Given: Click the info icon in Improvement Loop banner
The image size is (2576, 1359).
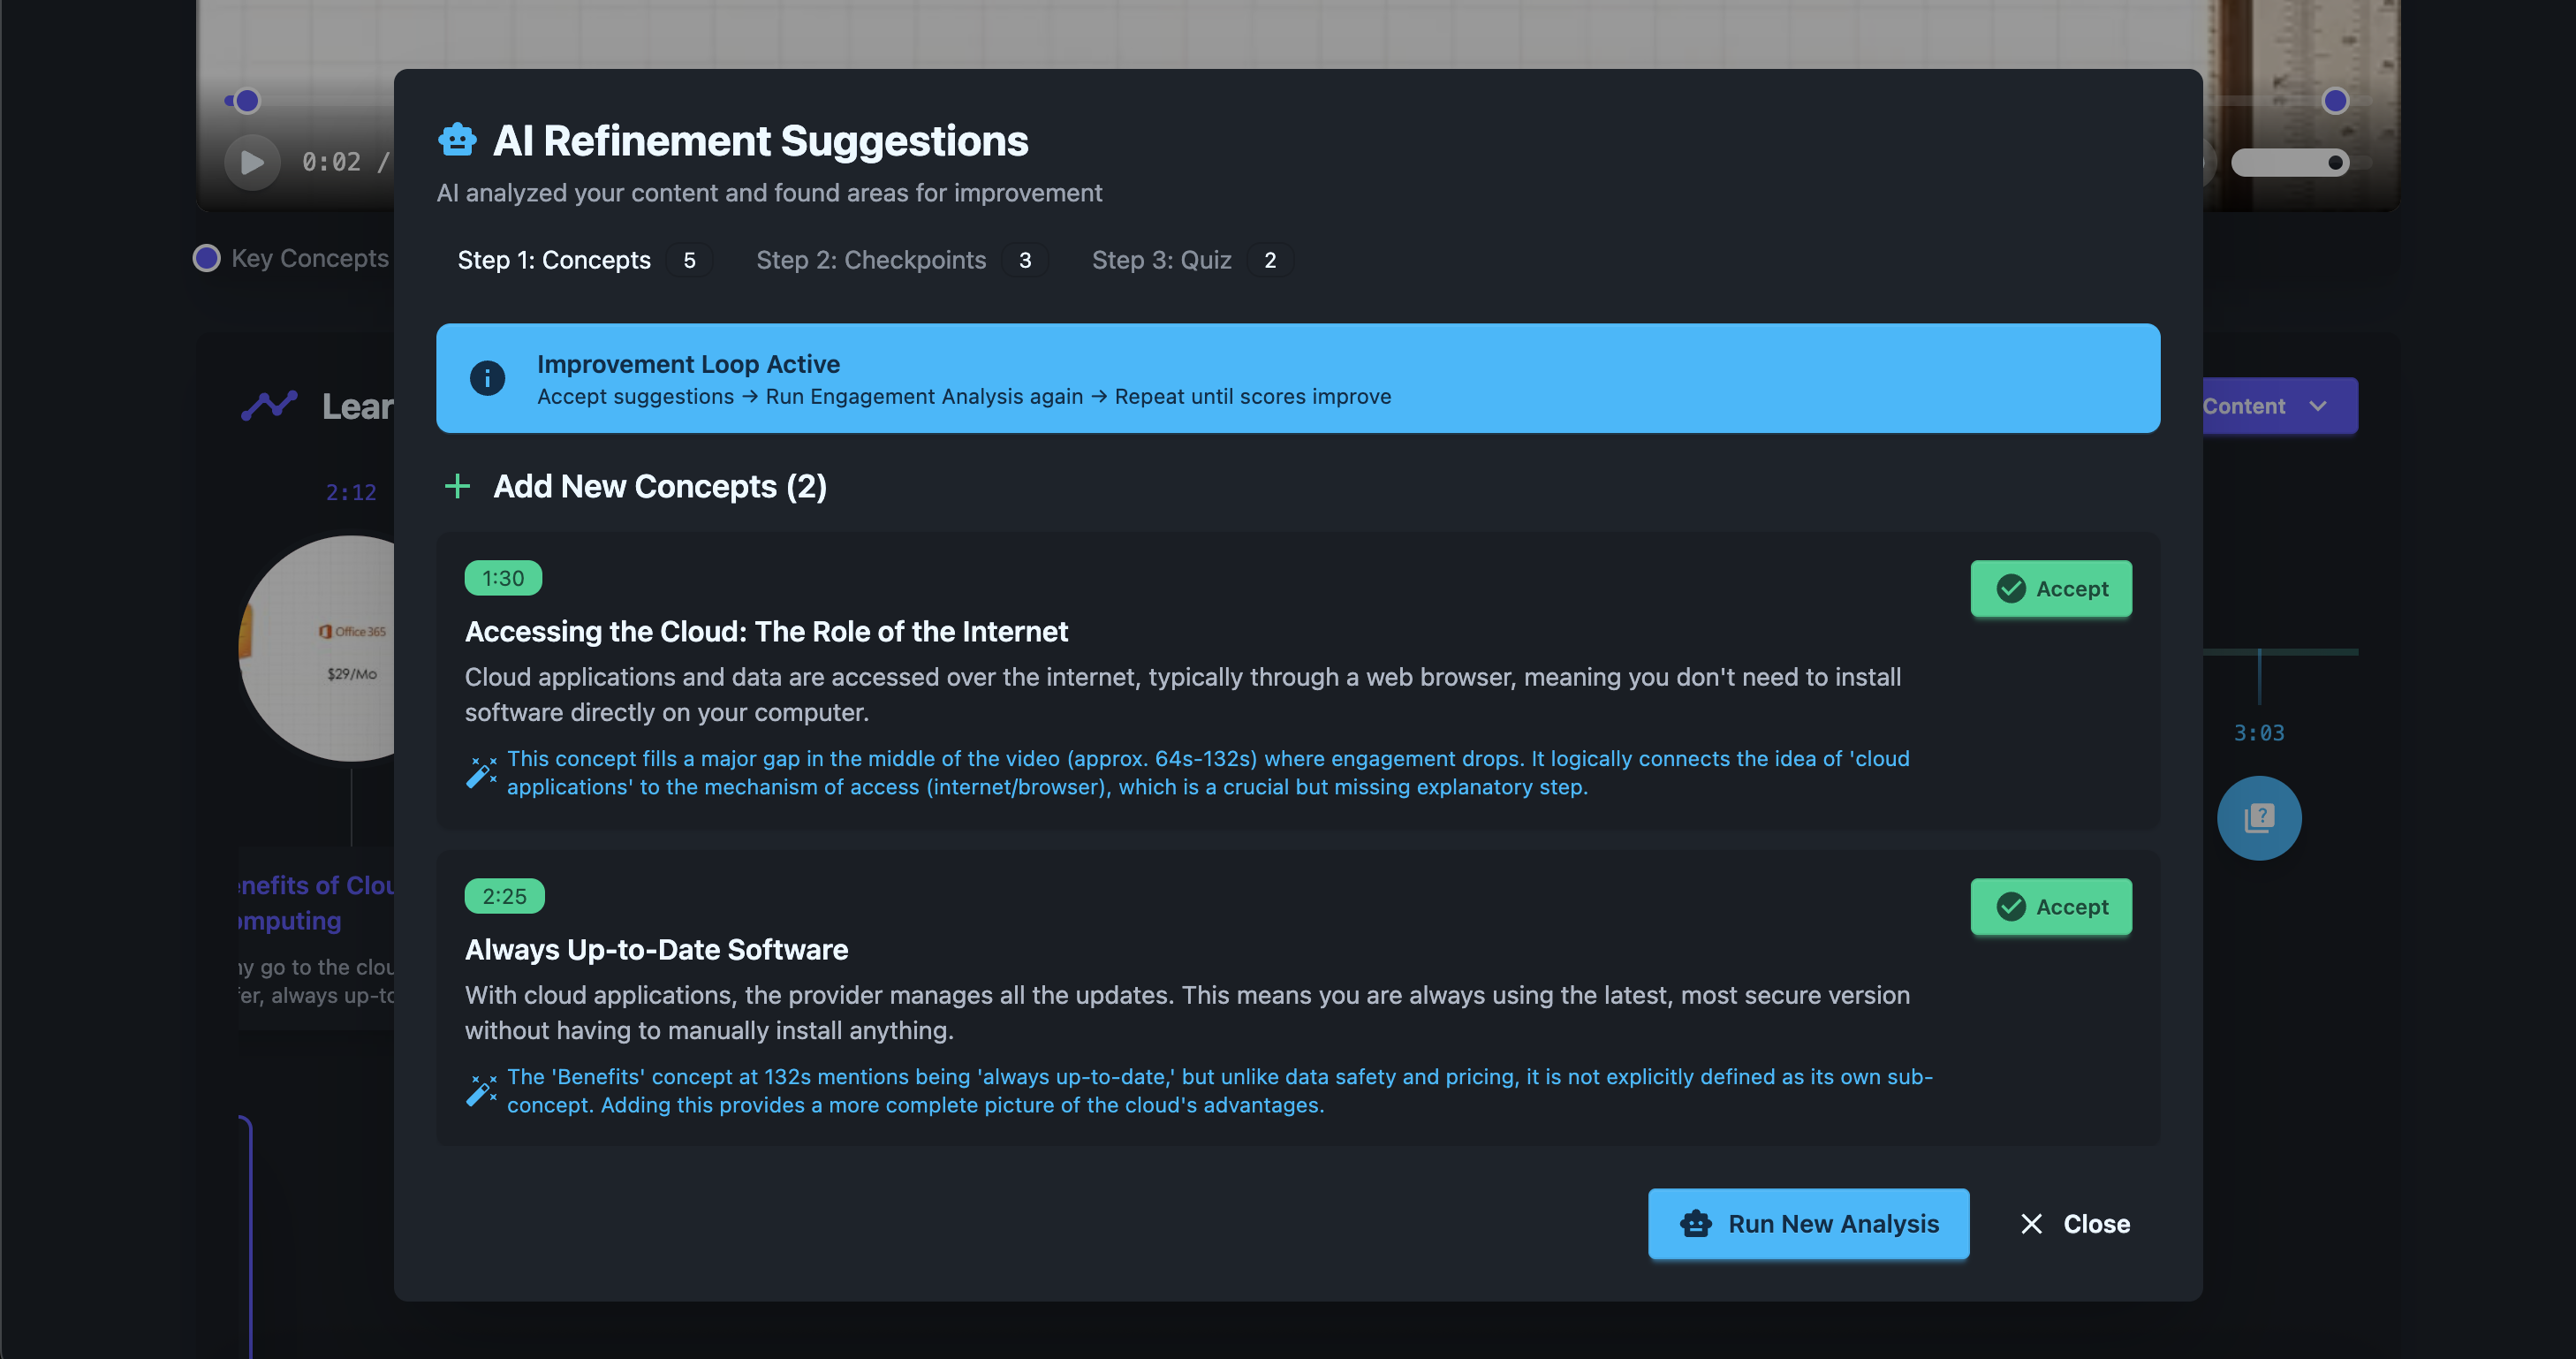Looking at the screenshot, I should coord(487,378).
